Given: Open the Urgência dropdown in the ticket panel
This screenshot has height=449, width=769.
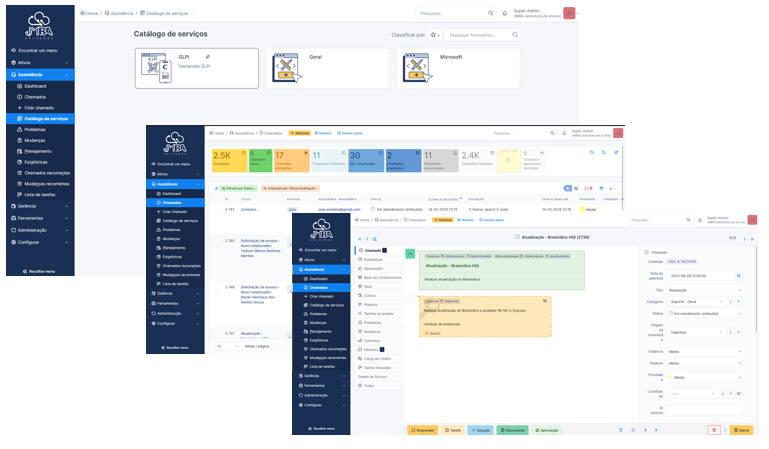Looking at the screenshot, I should [x=705, y=351].
